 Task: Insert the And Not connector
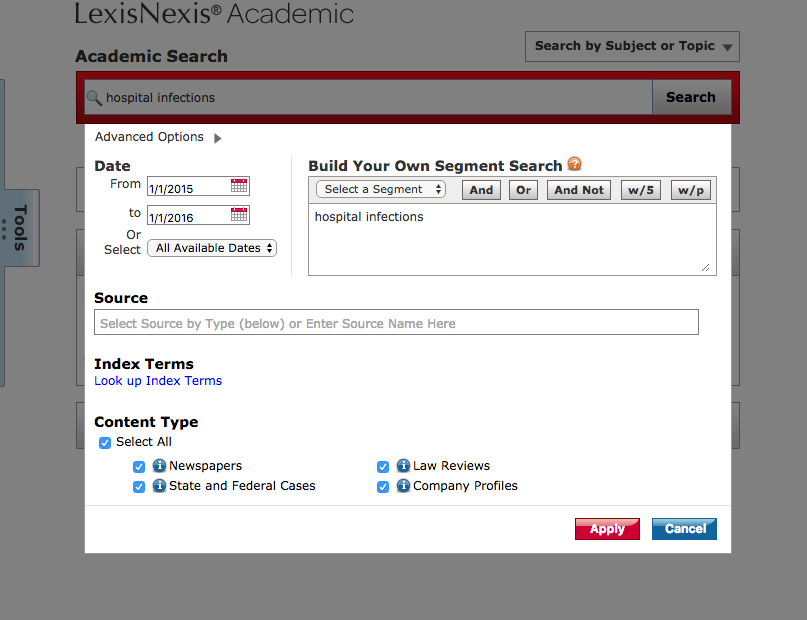point(579,190)
